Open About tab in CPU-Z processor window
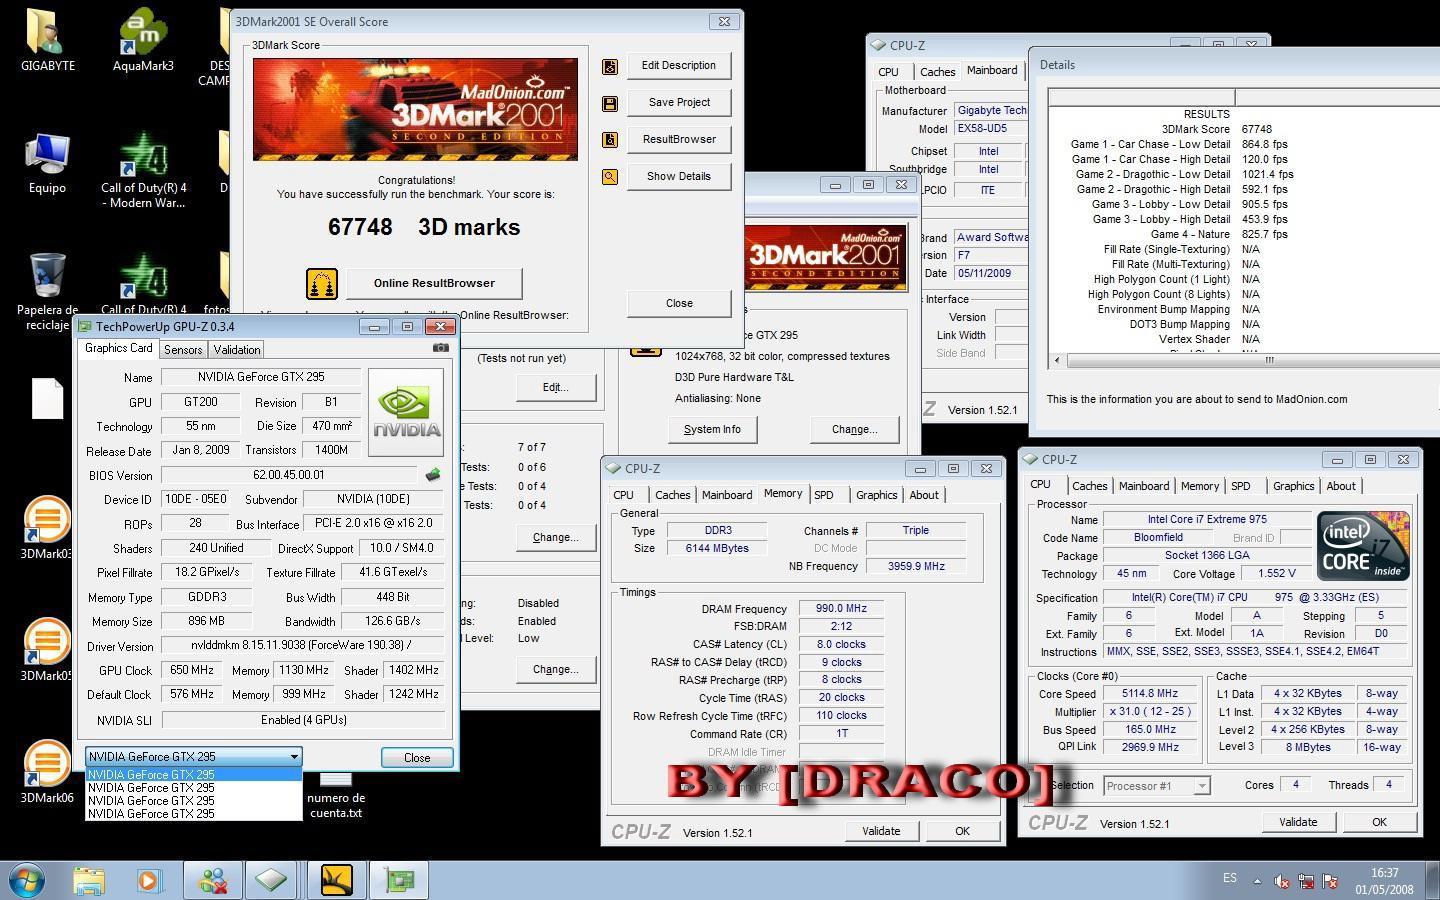 pos(1341,486)
